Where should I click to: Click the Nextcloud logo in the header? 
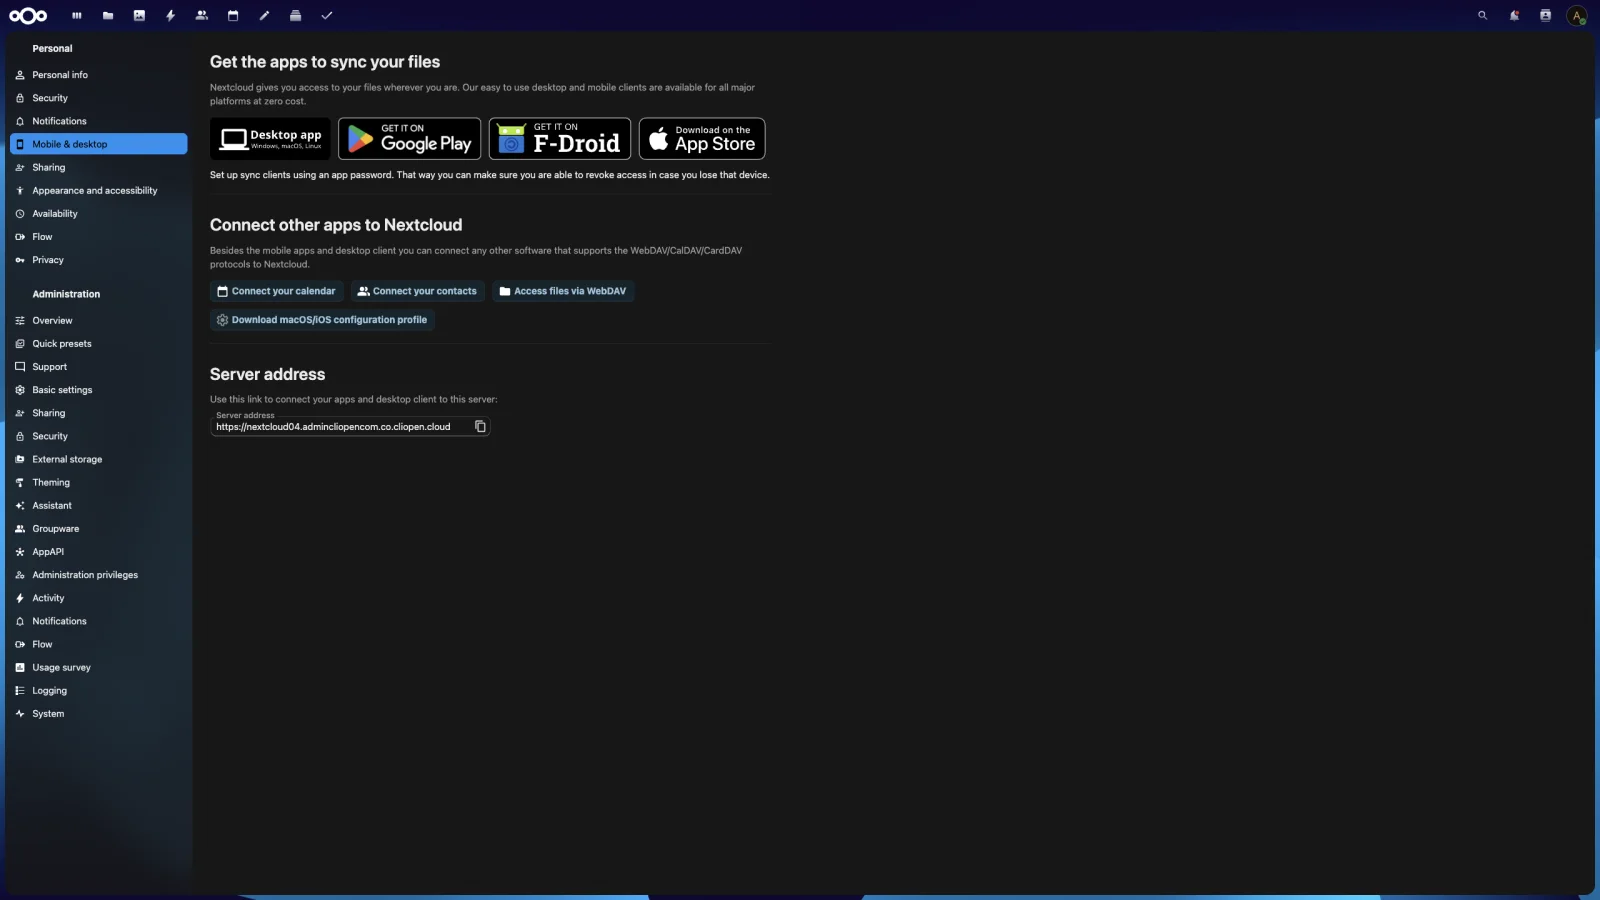pos(28,15)
